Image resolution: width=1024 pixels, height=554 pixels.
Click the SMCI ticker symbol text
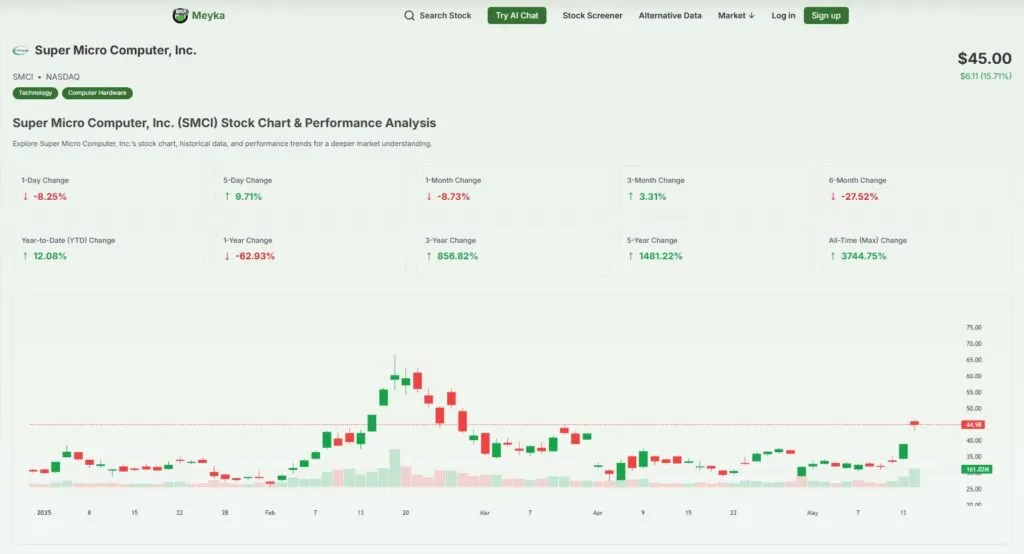pyautogui.click(x=23, y=76)
